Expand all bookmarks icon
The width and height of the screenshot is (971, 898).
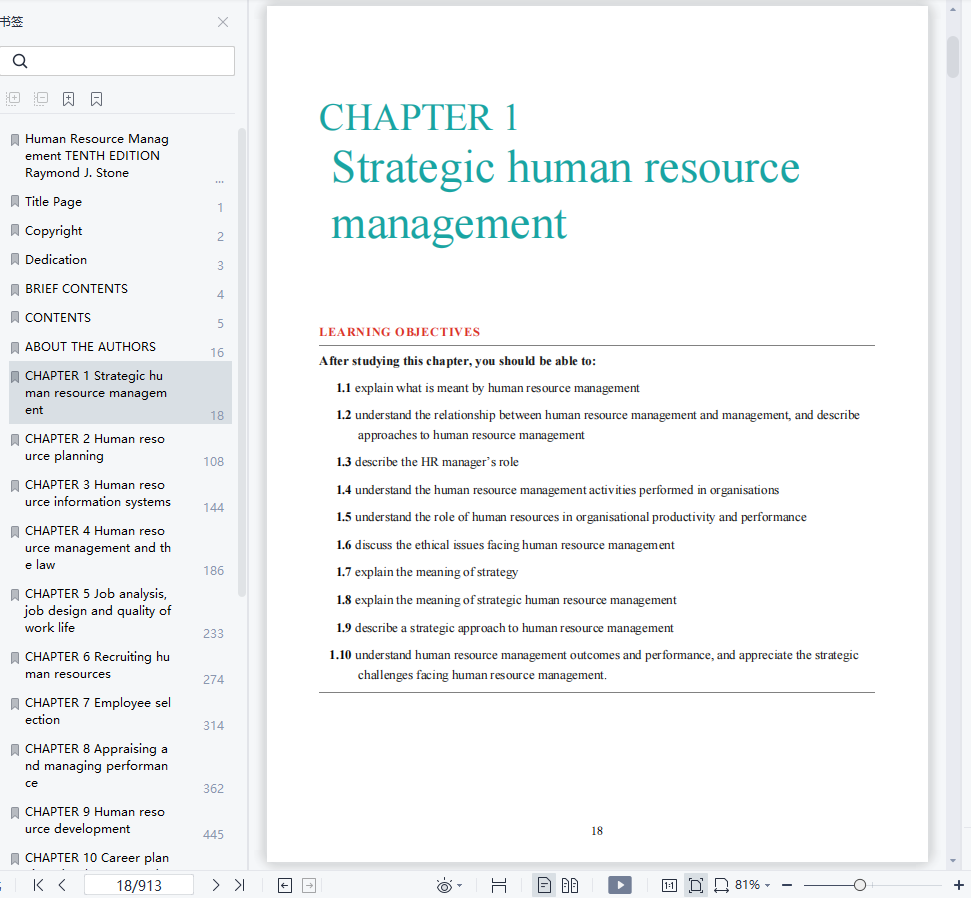13,98
